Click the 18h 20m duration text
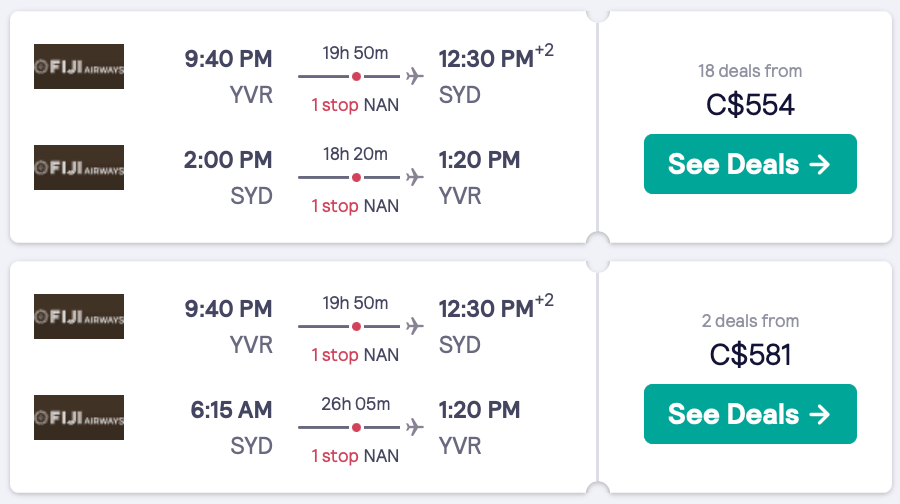 click(x=355, y=153)
